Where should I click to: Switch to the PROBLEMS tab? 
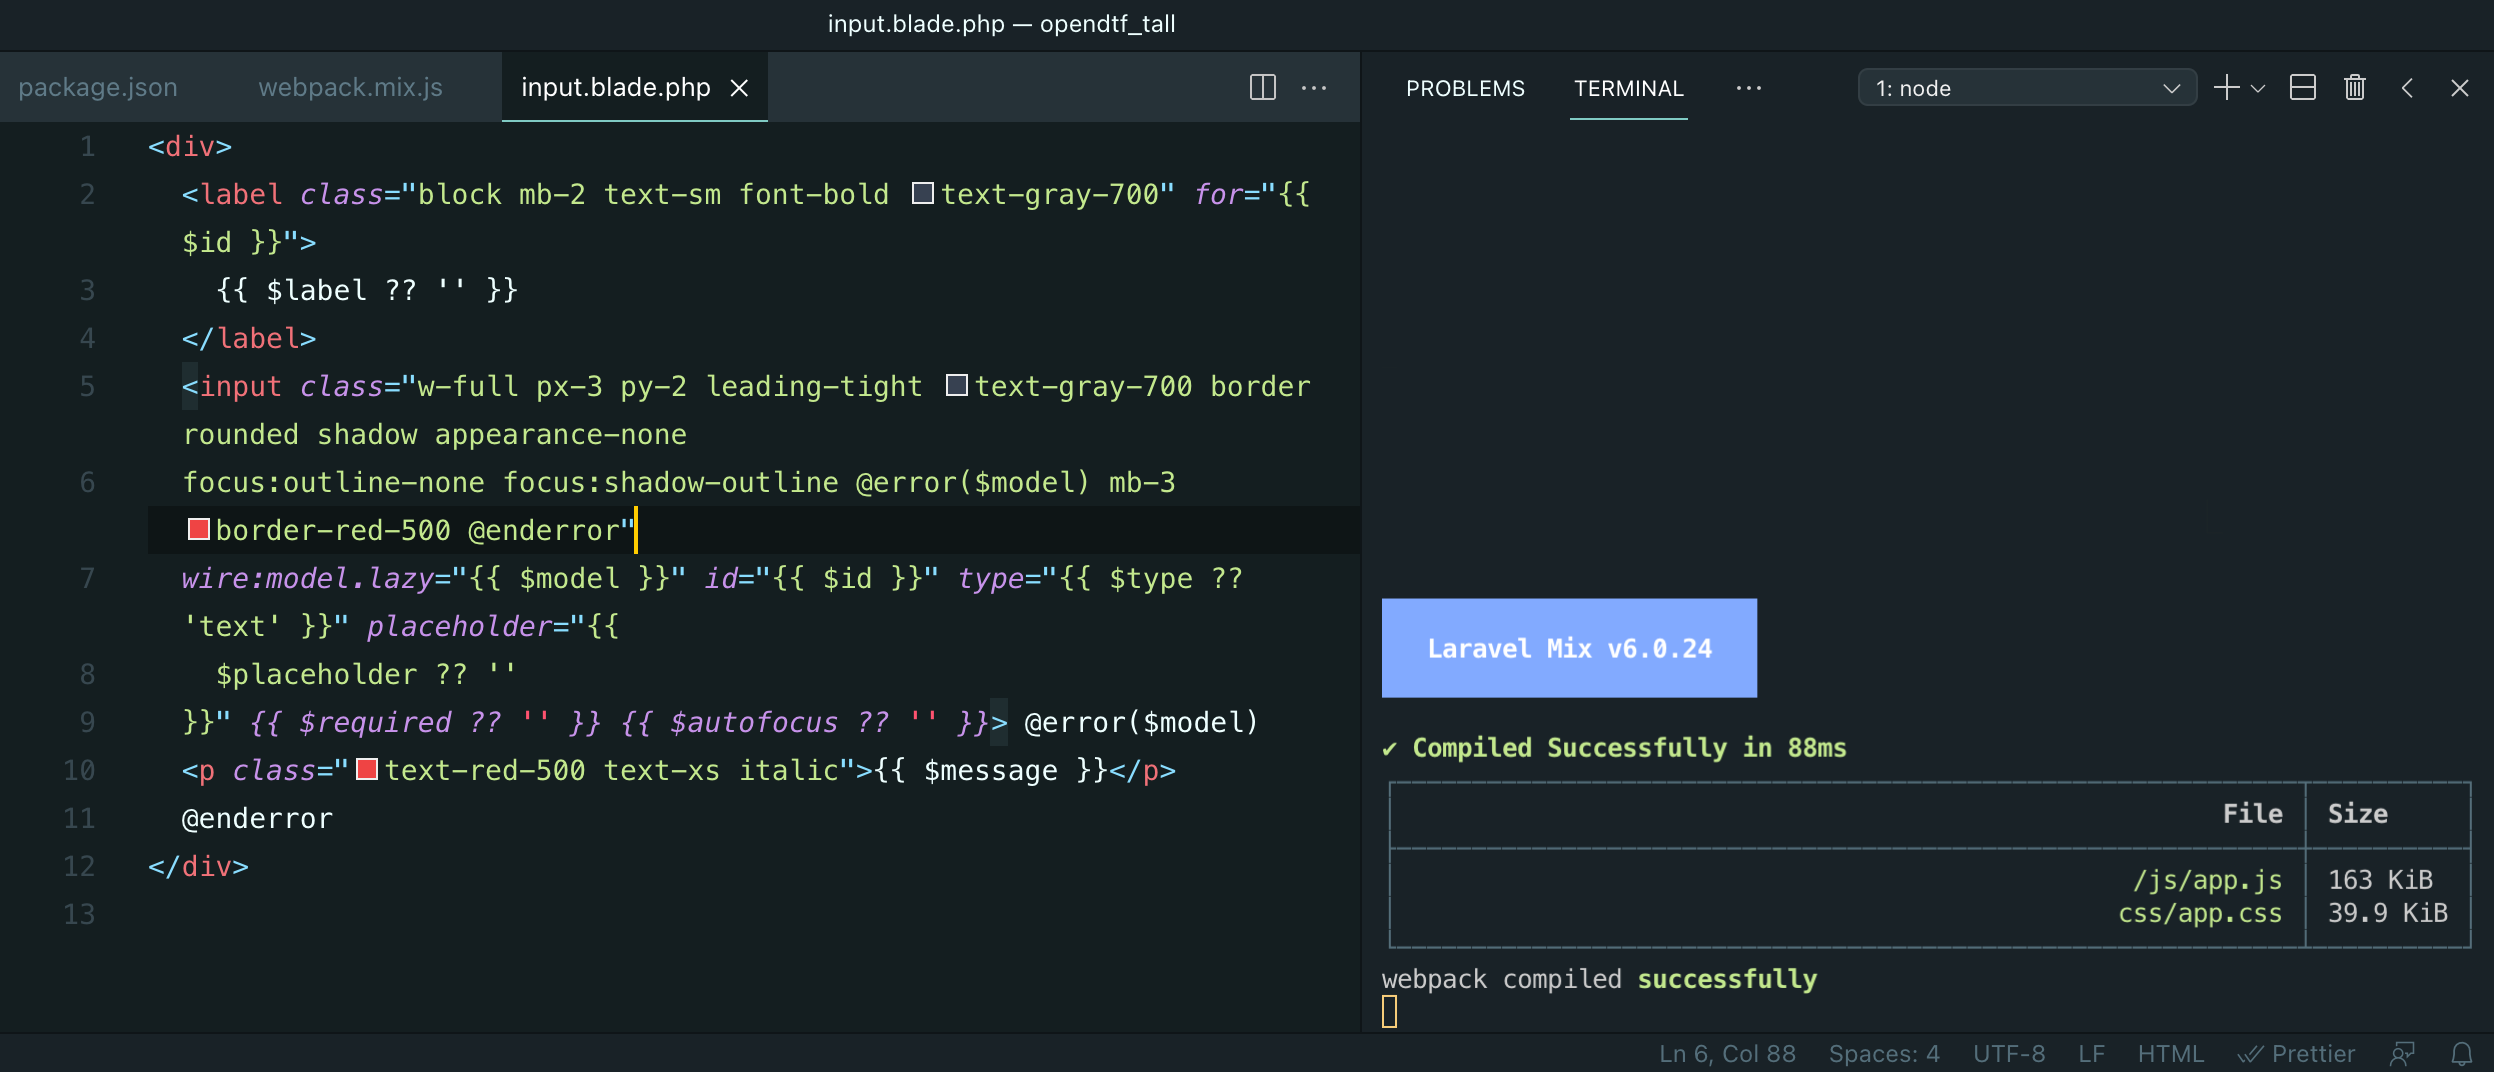[x=1464, y=88]
